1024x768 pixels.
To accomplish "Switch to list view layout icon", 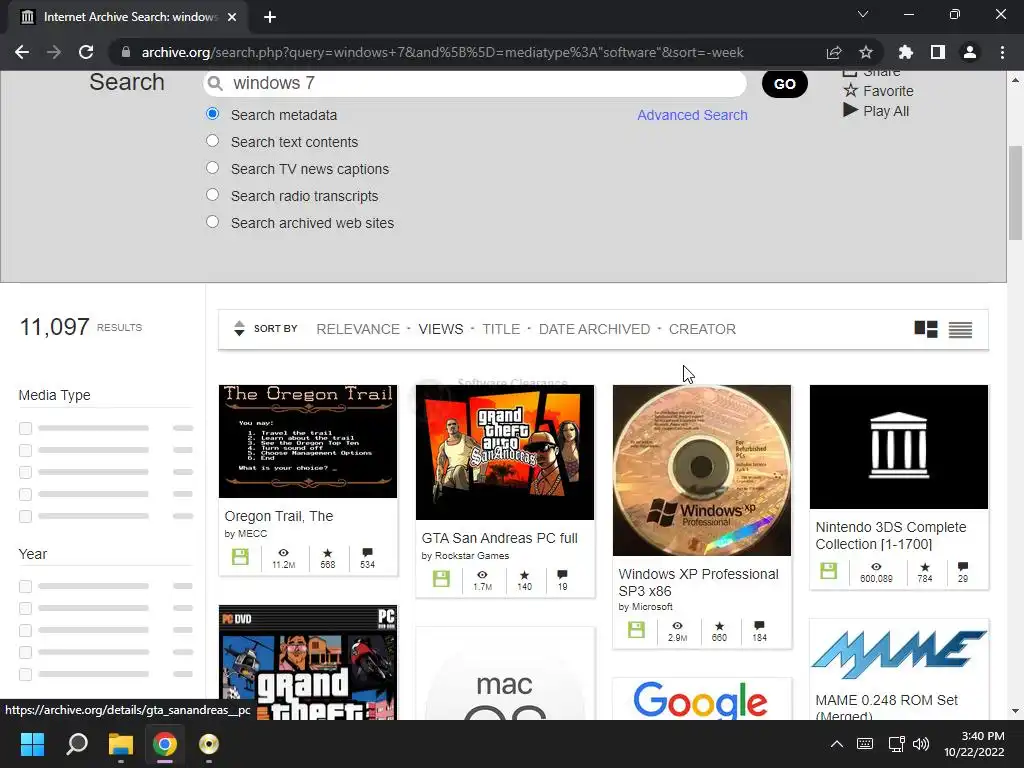I will tap(960, 330).
